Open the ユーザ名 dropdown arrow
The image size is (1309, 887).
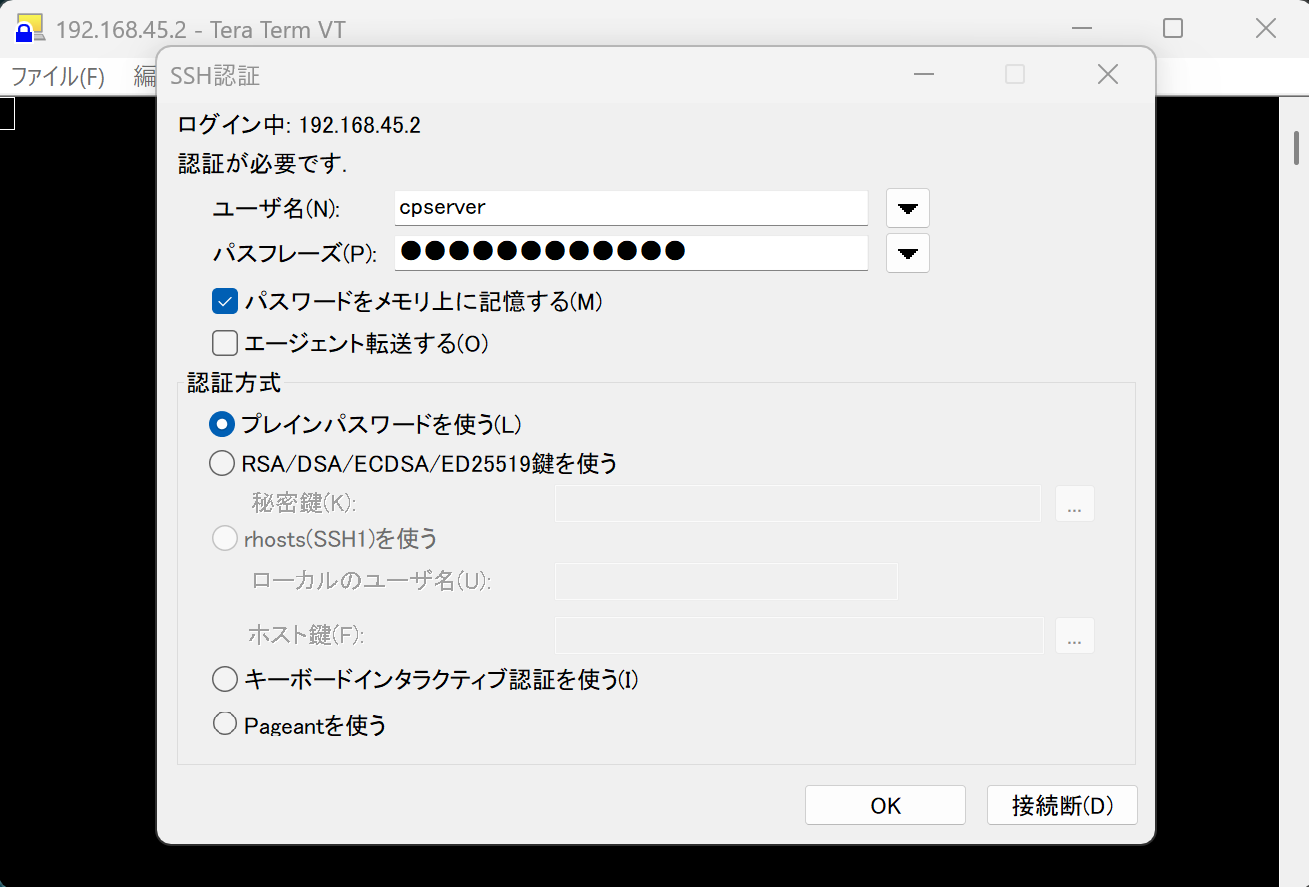click(908, 208)
